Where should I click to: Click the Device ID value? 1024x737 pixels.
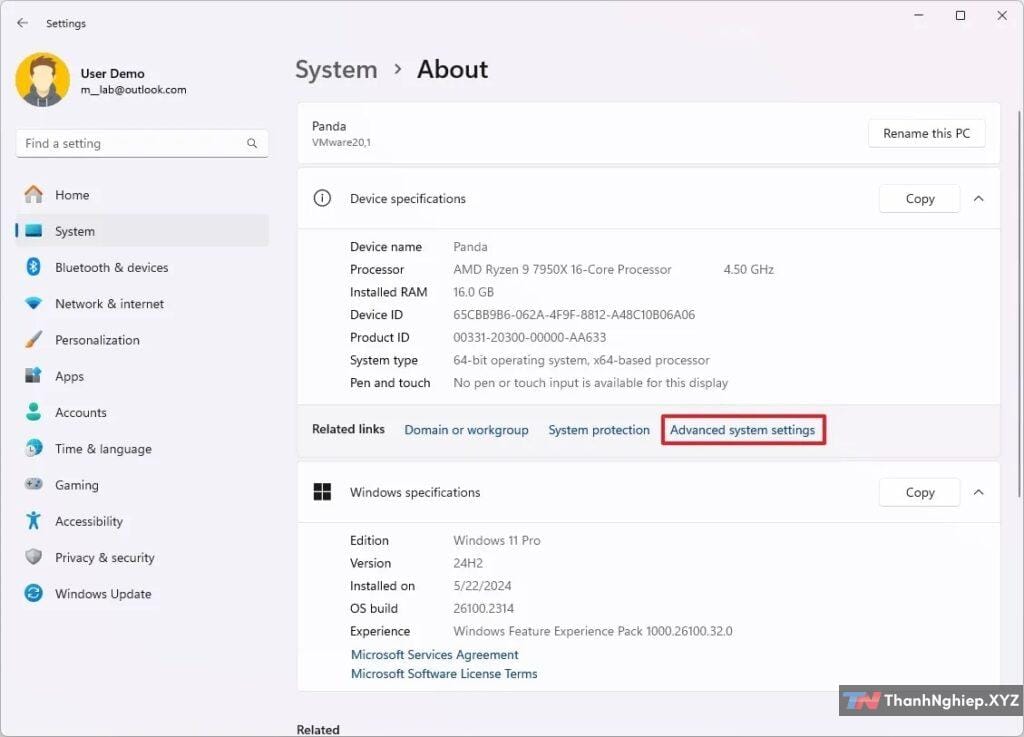pyautogui.click(x=574, y=315)
